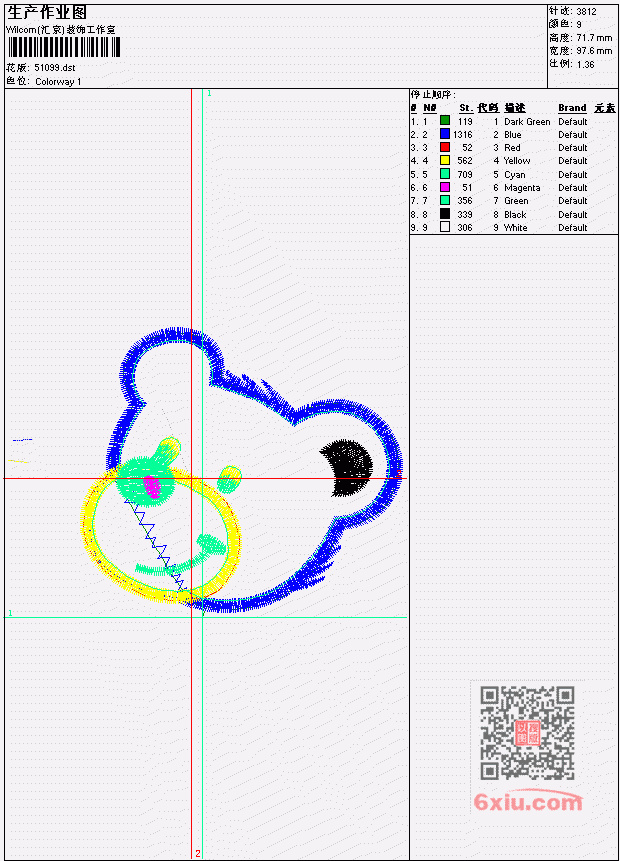Screen dimensions: 620x861
Task: Click the magenta nose in the design
Action: tap(152, 487)
